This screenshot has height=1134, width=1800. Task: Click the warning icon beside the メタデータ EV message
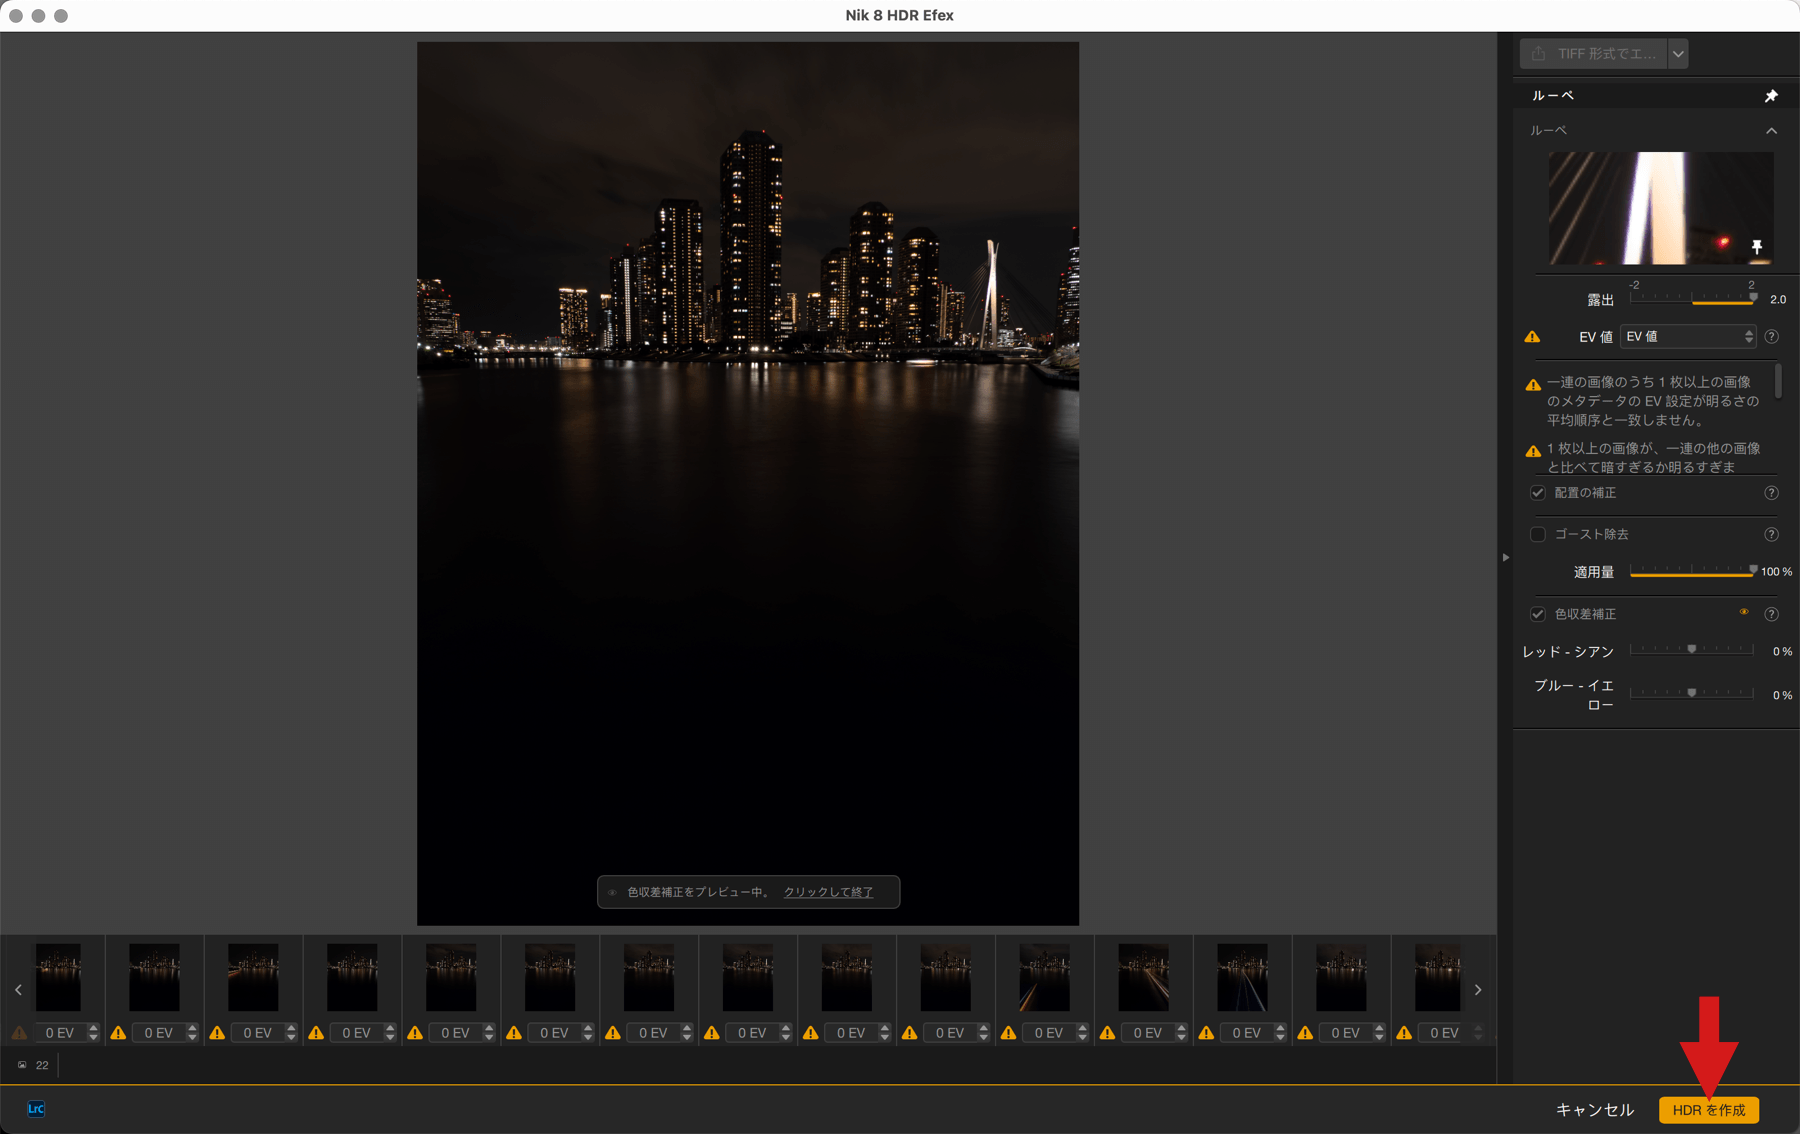tap(1533, 385)
